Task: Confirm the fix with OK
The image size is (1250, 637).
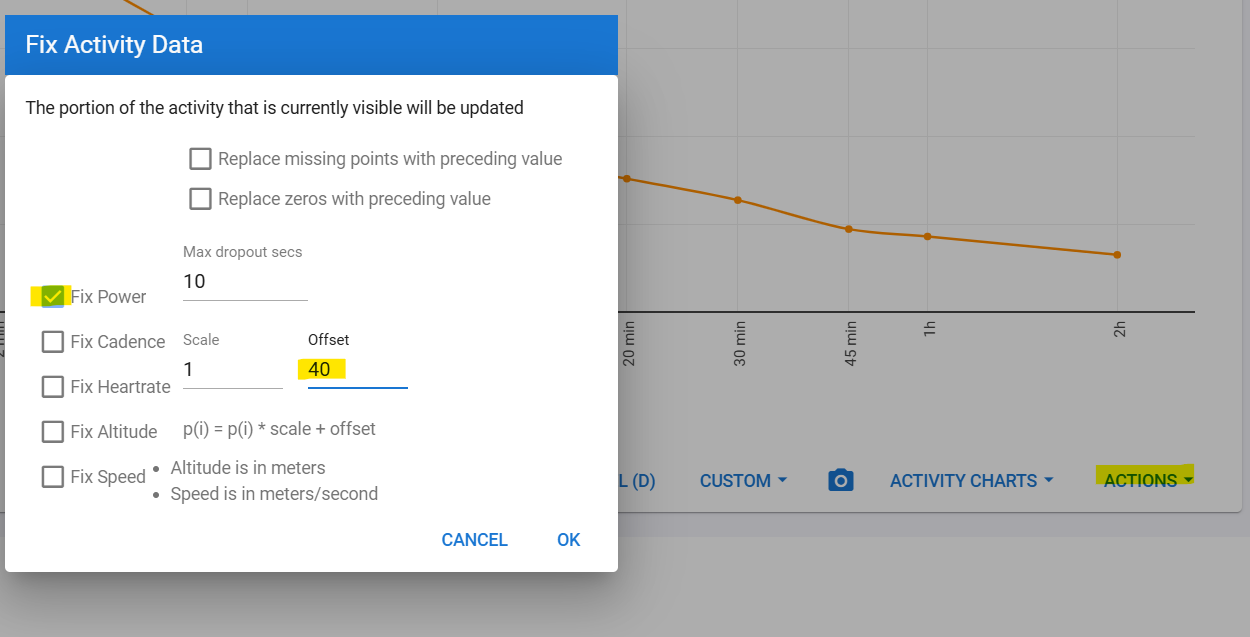Action: coord(568,540)
